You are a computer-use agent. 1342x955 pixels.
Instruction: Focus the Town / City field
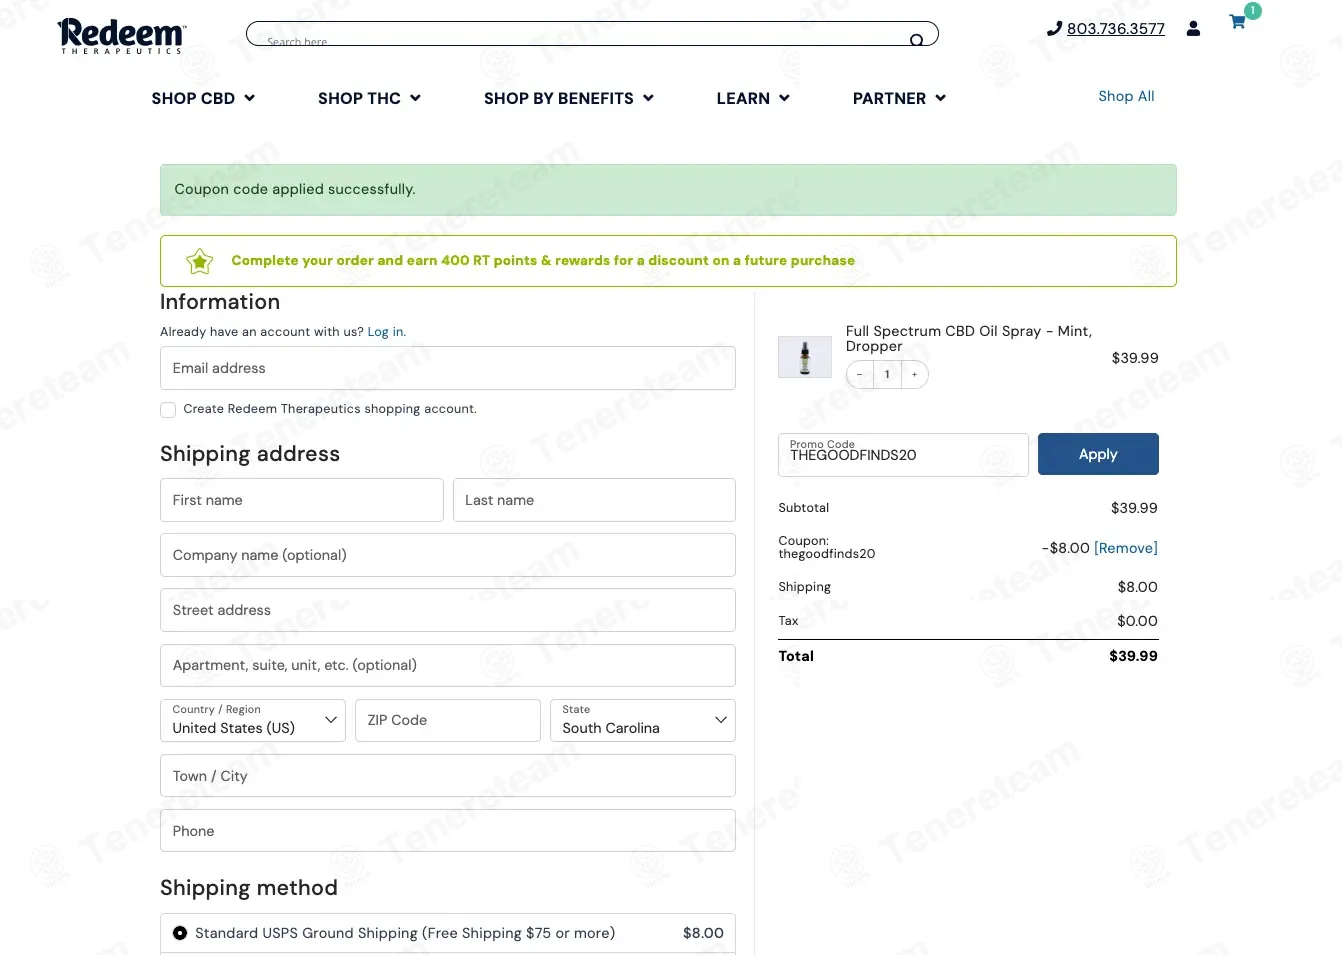(448, 776)
